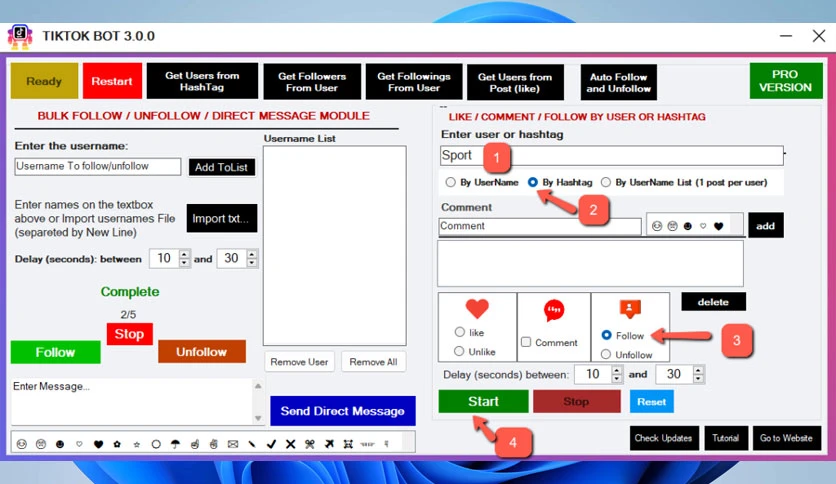Image resolution: width=836 pixels, height=484 pixels.
Task: Insert the airplane symbol from bottom emoji bar
Action: pyautogui.click(x=329, y=444)
